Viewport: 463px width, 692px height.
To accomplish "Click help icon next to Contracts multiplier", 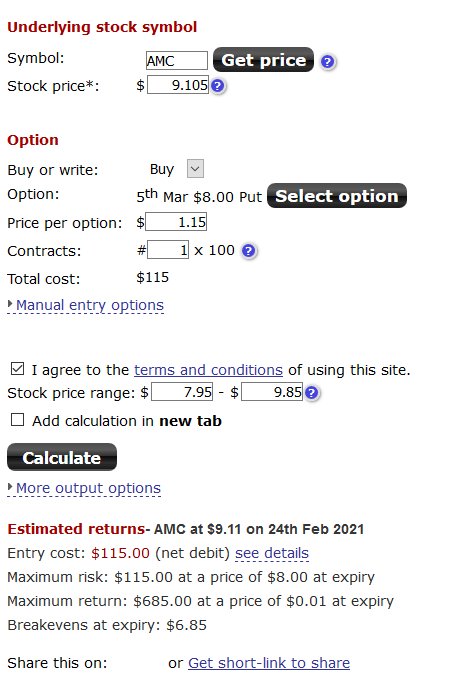I will tap(249, 251).
